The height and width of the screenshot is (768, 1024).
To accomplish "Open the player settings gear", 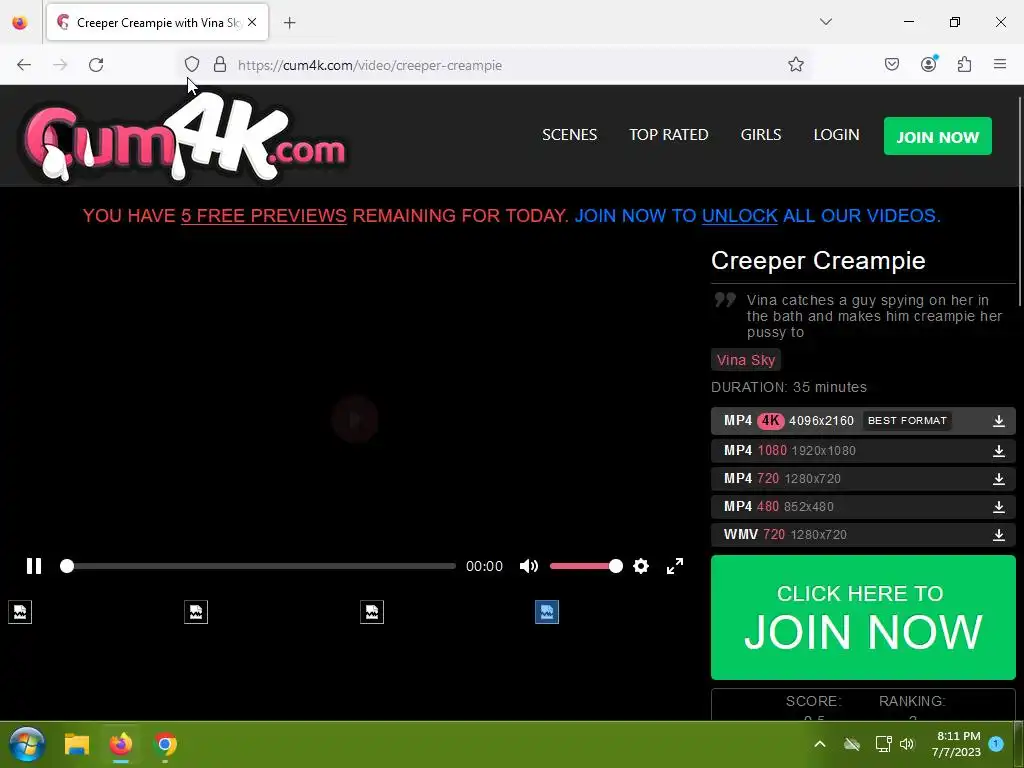I will tap(641, 566).
